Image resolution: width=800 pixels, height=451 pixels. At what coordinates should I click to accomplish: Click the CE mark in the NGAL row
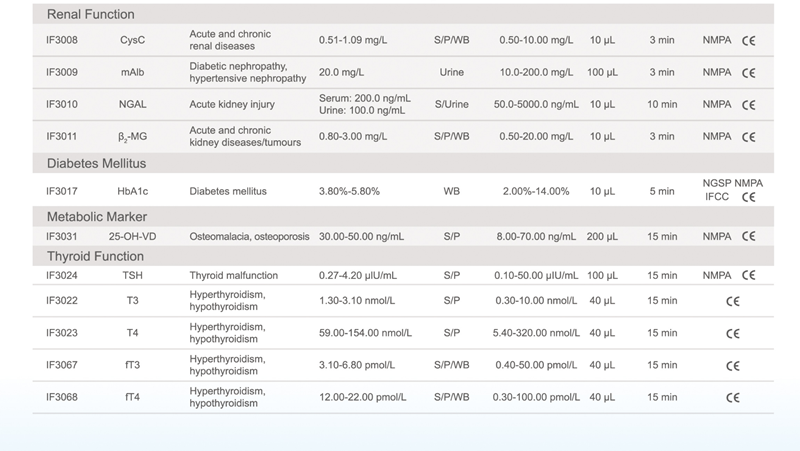tap(748, 105)
